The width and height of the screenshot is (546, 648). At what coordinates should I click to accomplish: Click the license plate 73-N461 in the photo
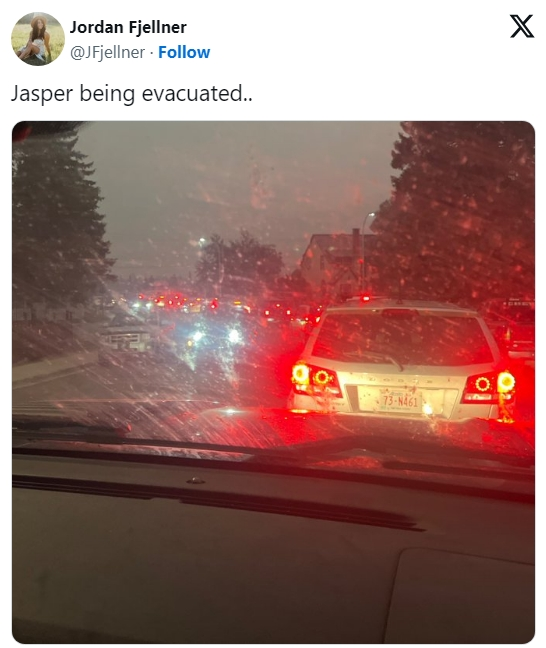pyautogui.click(x=400, y=400)
